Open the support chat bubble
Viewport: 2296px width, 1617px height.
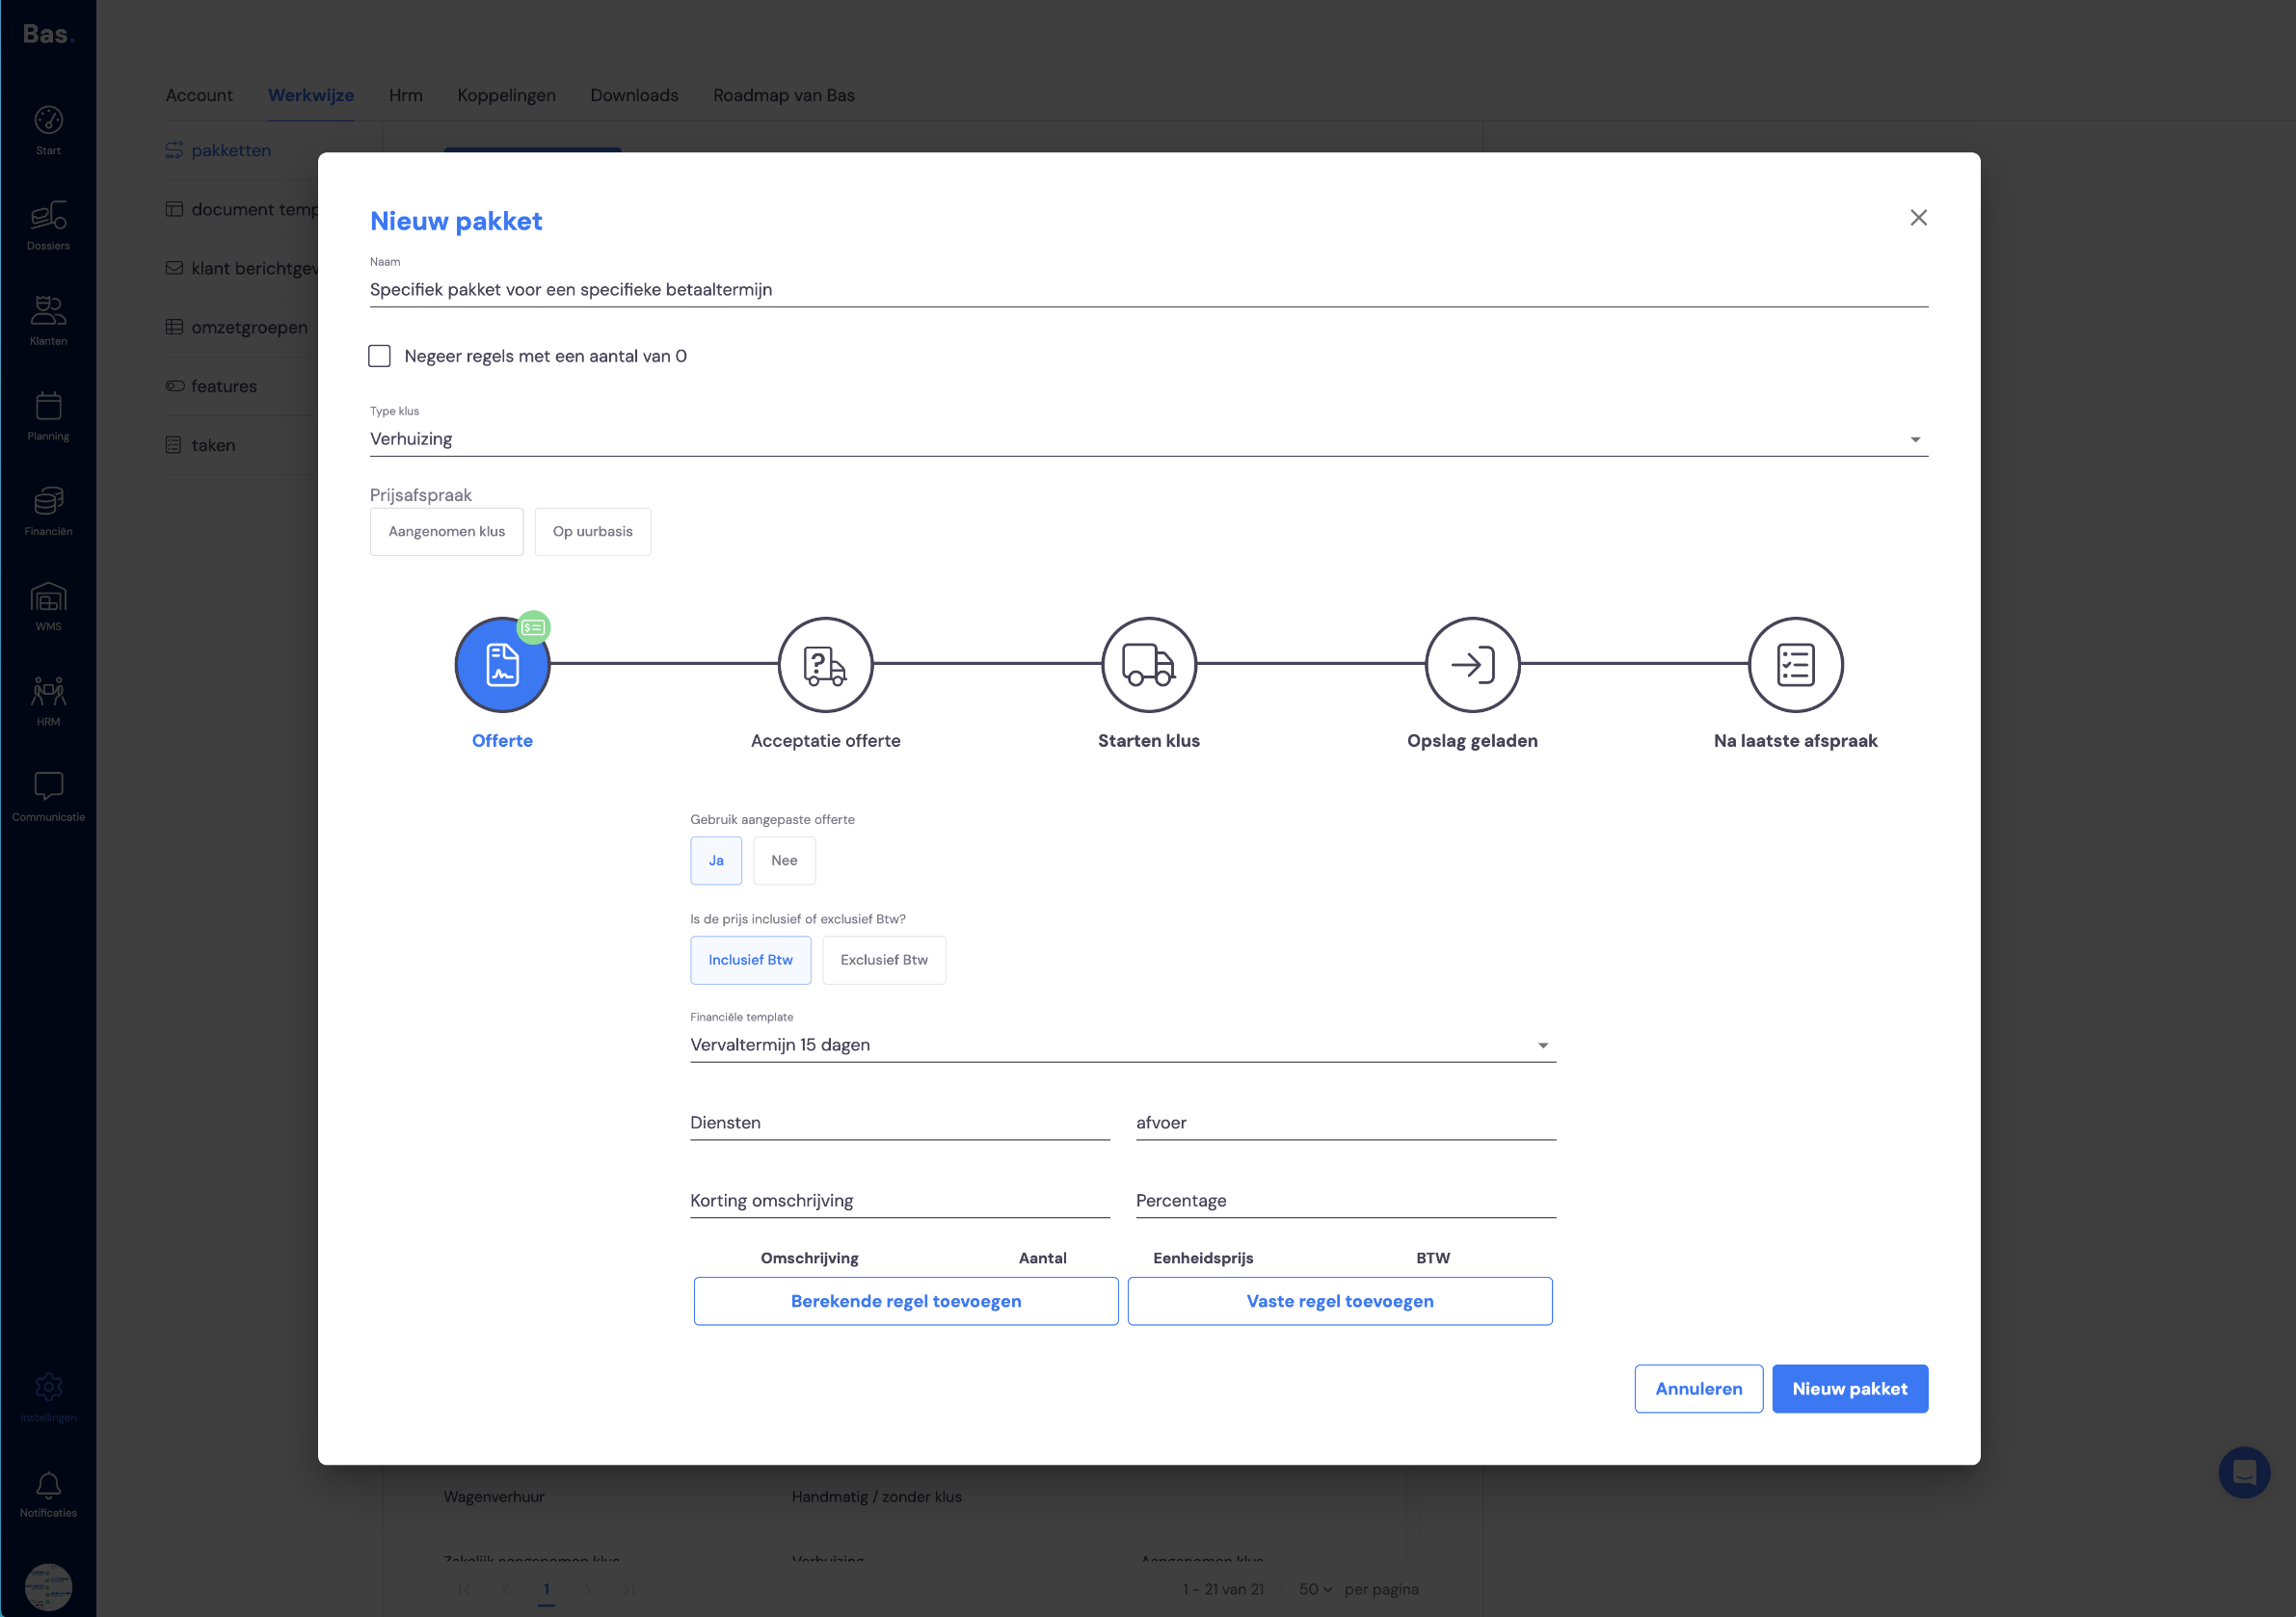pyautogui.click(x=2243, y=1471)
